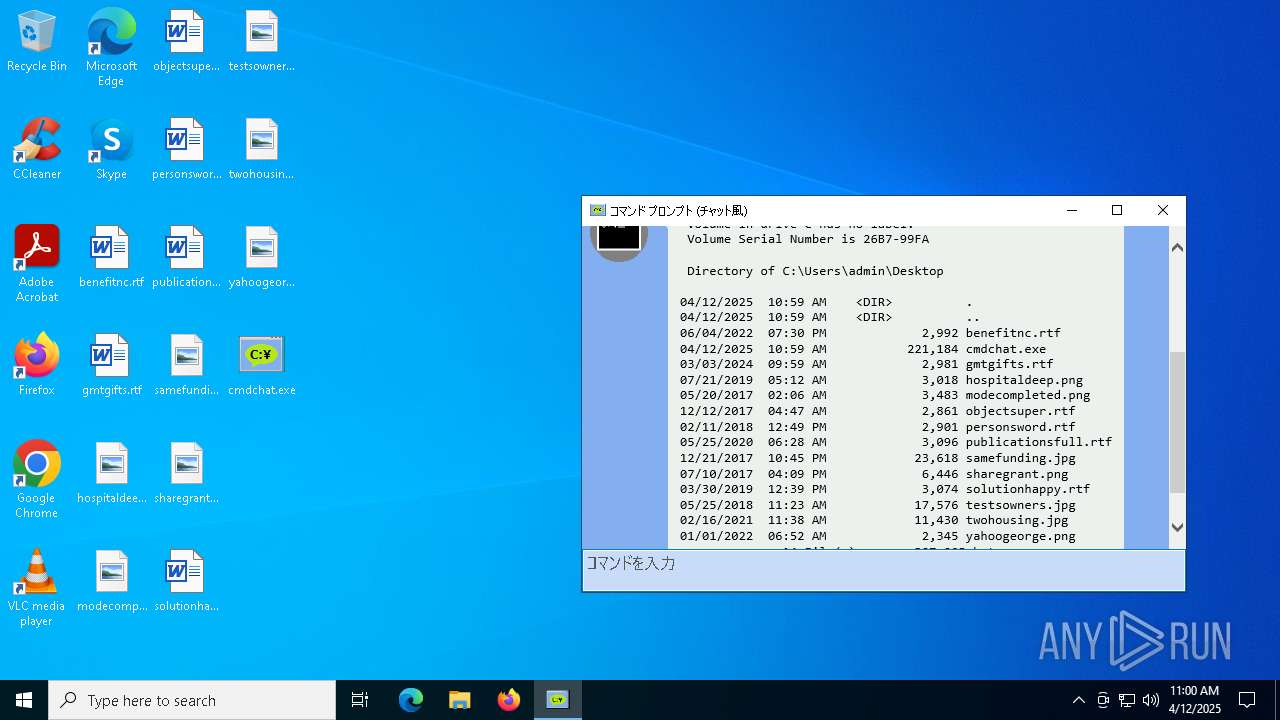Select the personsword document icon
Image resolution: width=1280 pixels, height=720 pixels.
[x=186, y=150]
